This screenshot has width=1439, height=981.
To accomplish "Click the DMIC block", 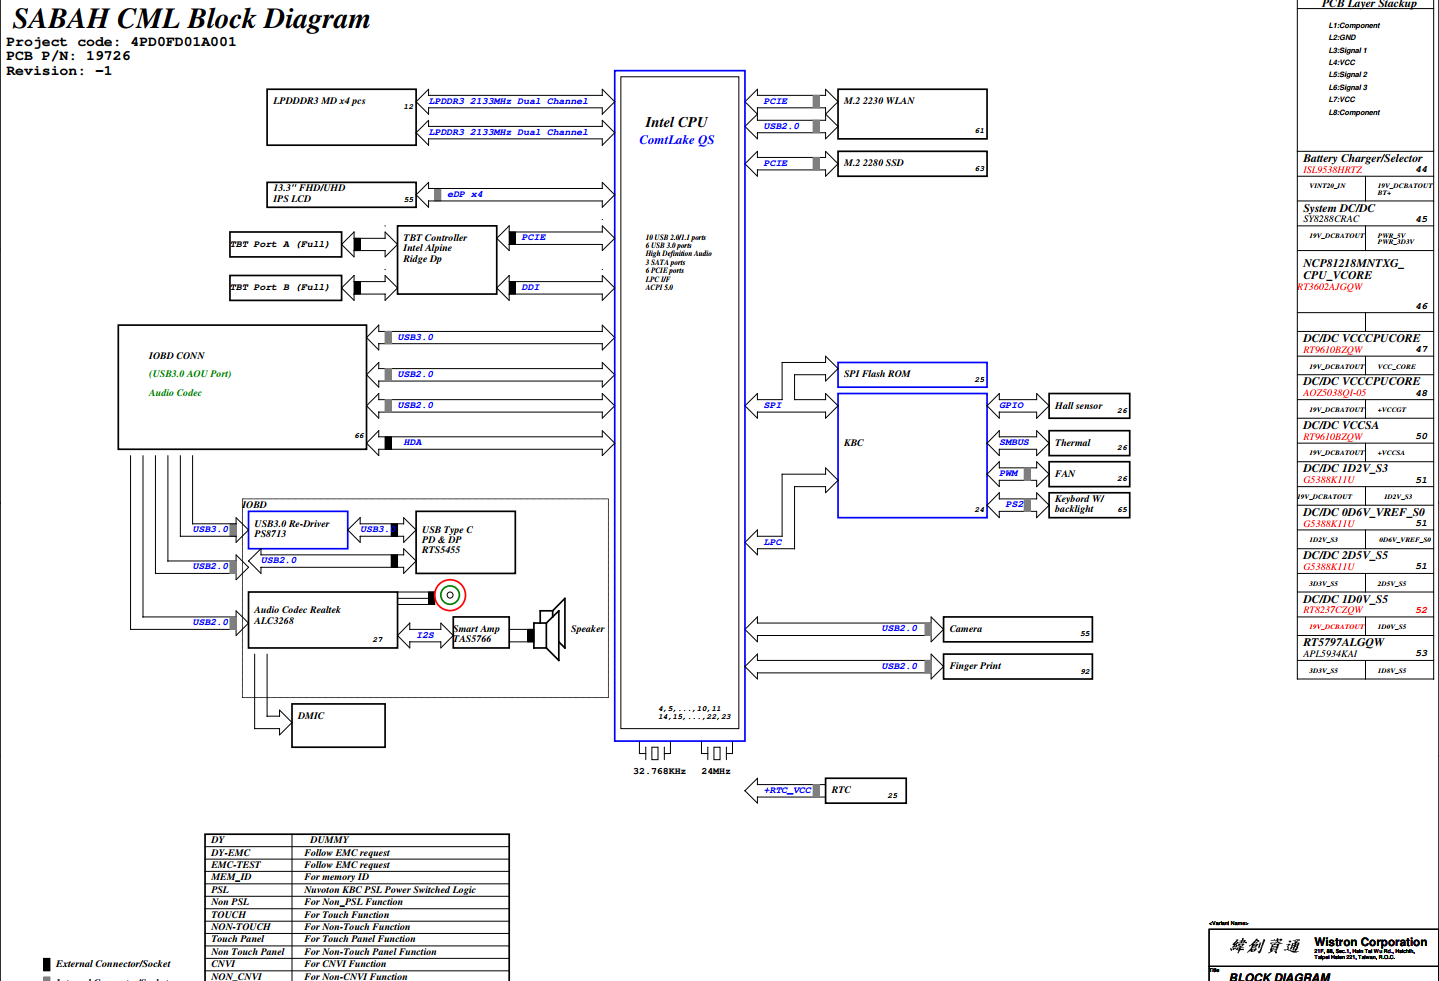I will 338,726.
